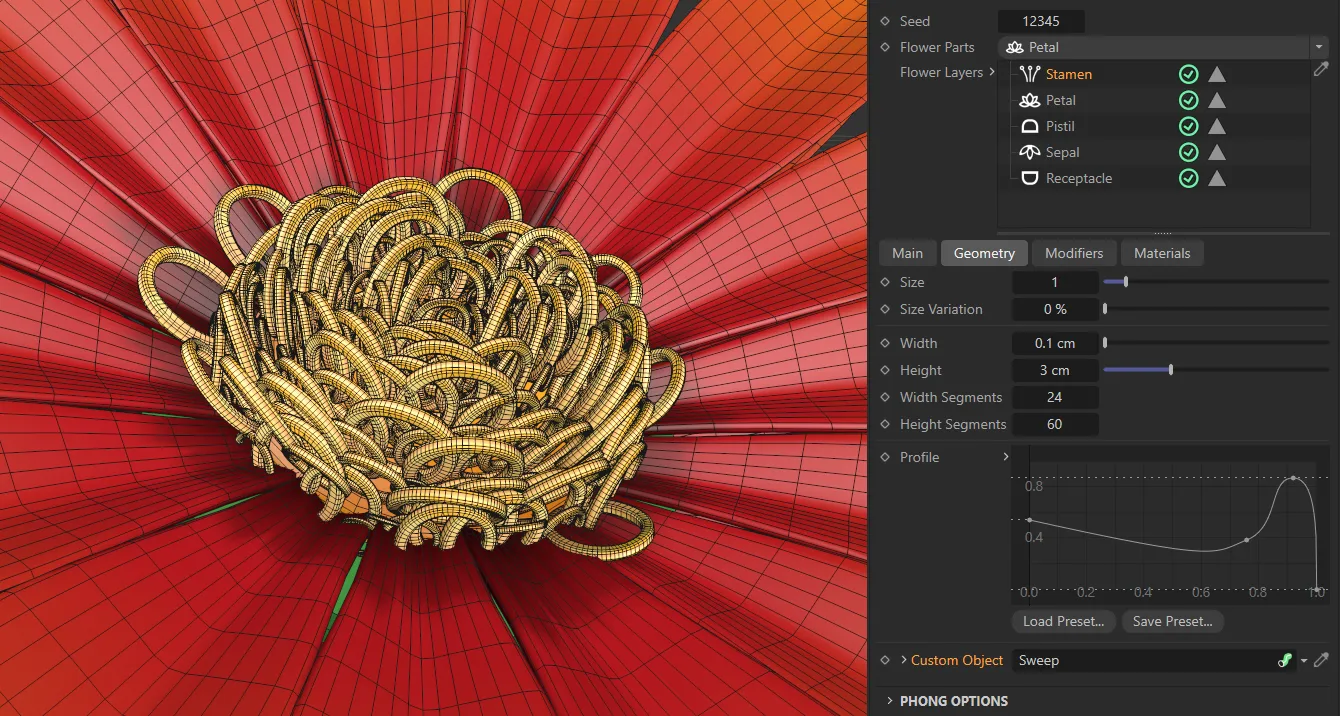Switch to the Modifiers tab
This screenshot has height=716, width=1340.
[1074, 253]
